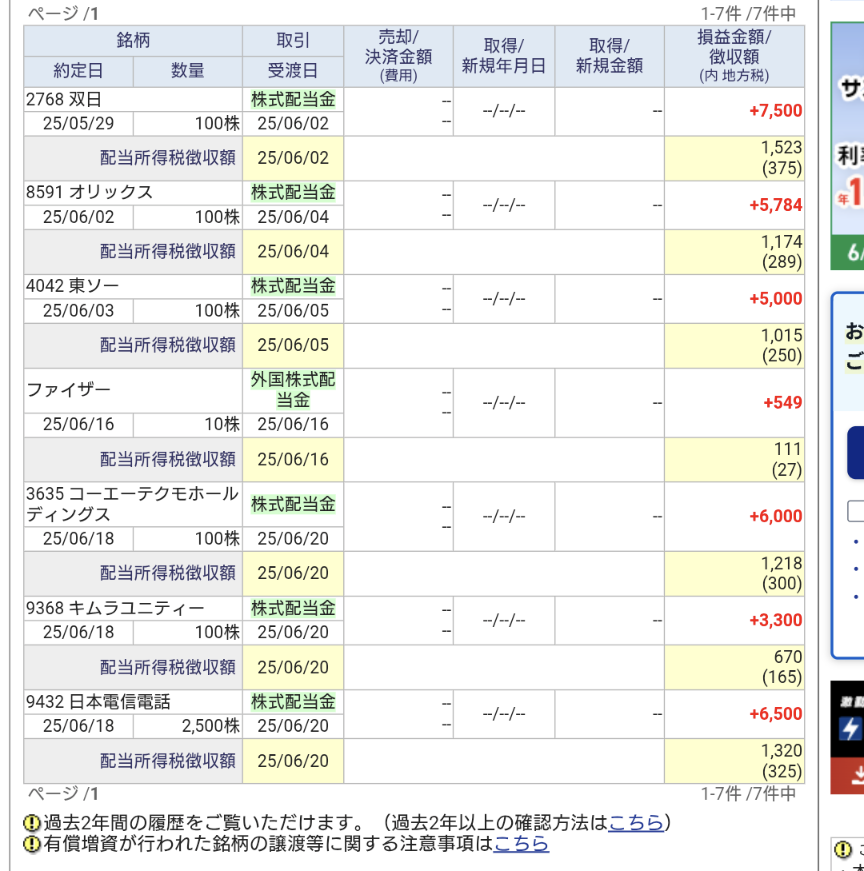The height and width of the screenshot is (871, 864).
Task: Click the 1,320 tax withholding amount
Action: (781, 750)
